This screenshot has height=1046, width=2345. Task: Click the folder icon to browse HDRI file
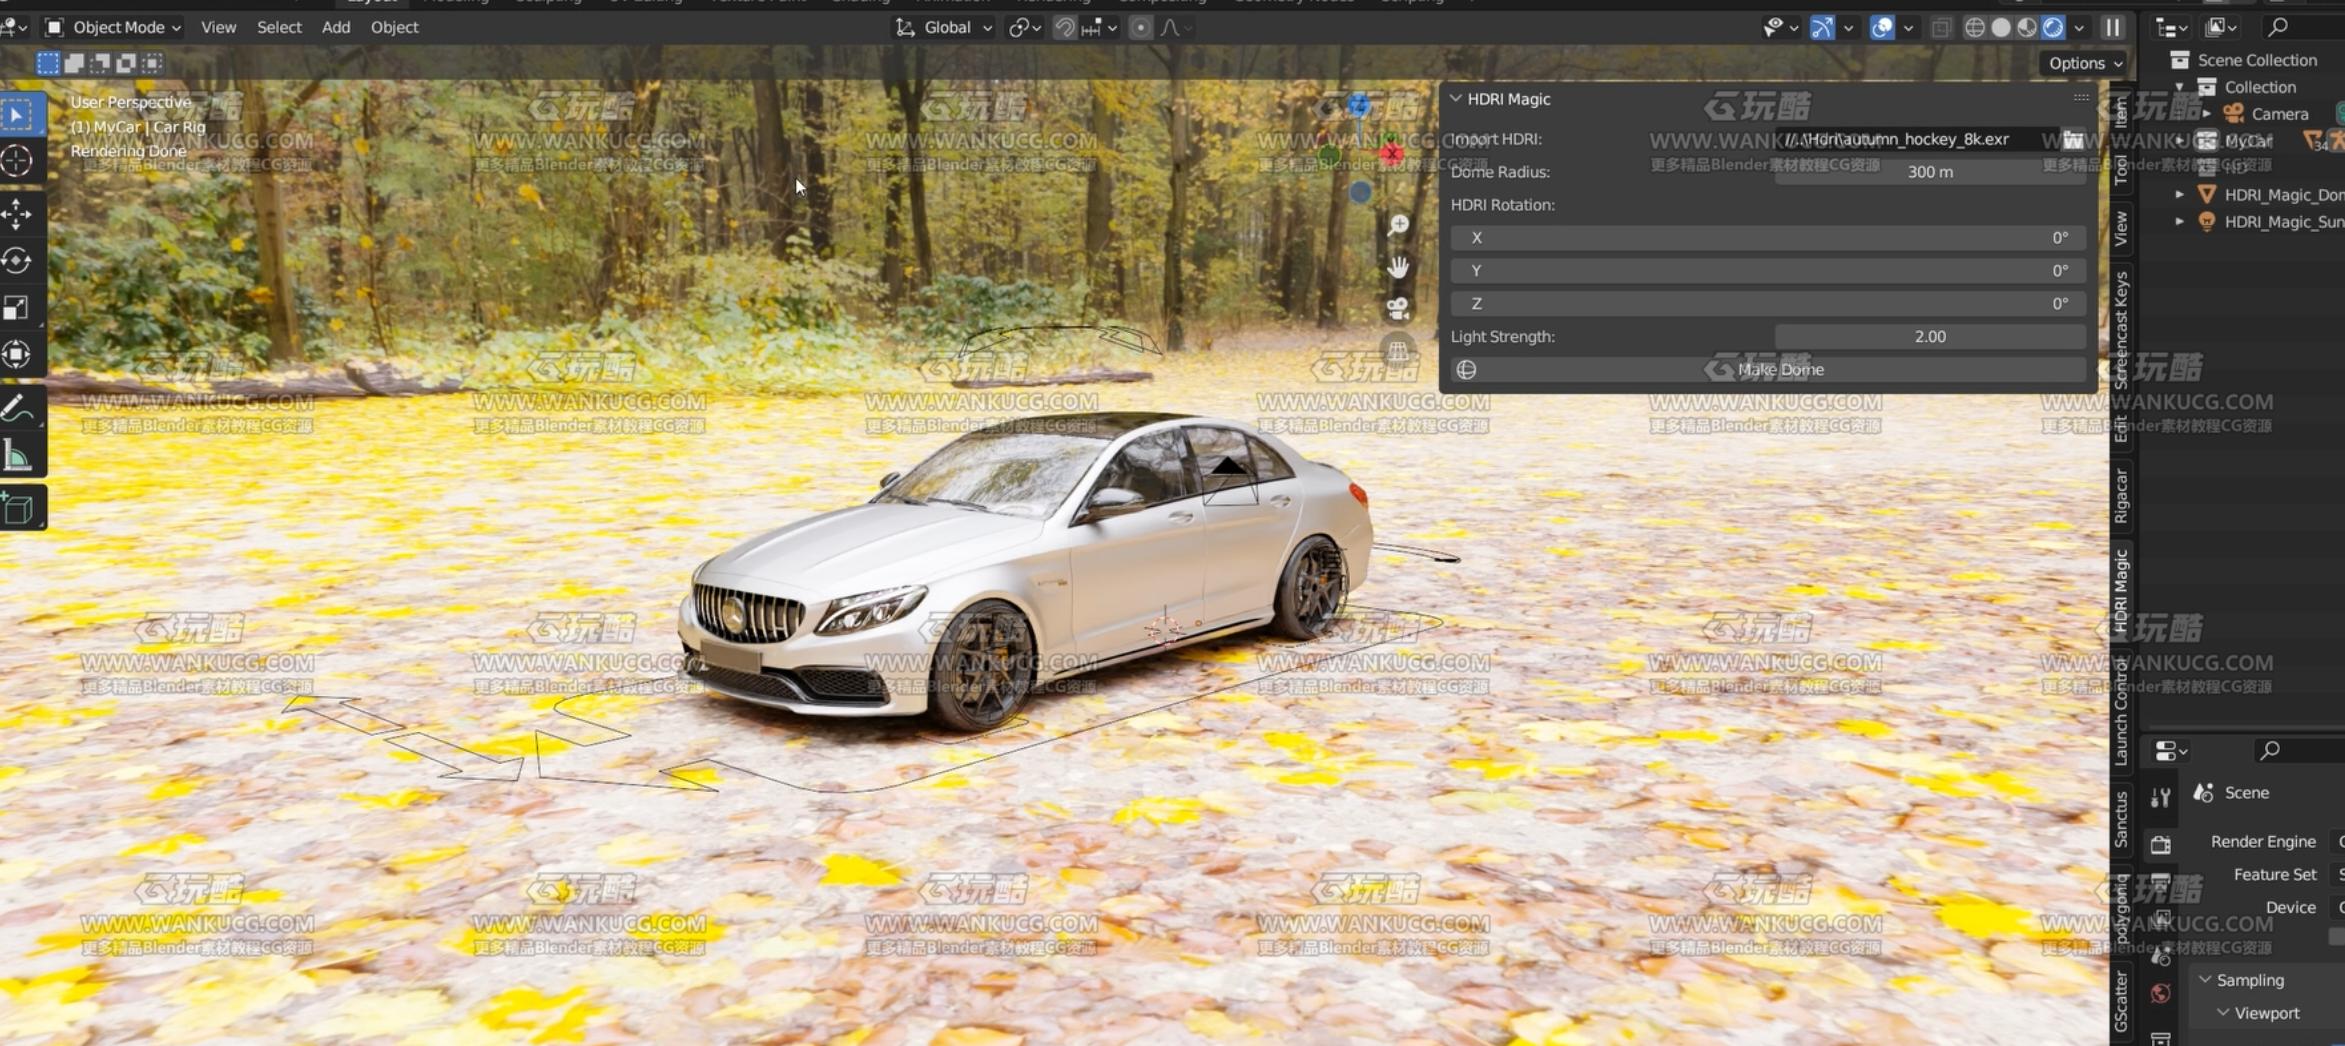[2073, 139]
